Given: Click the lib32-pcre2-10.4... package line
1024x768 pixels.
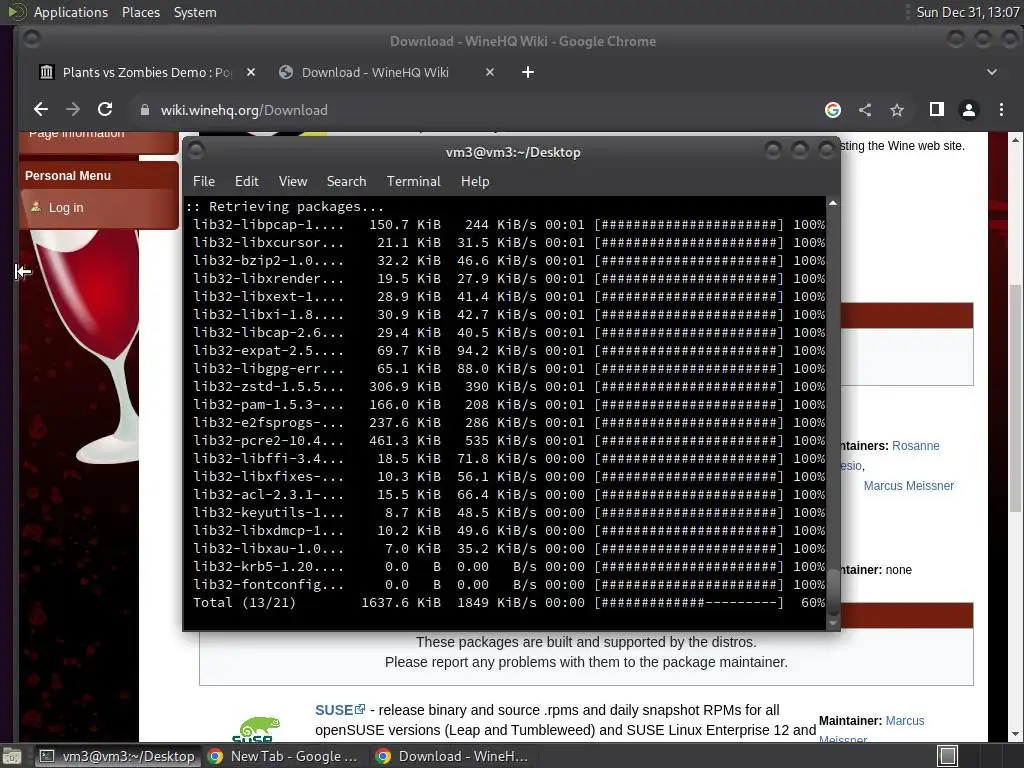Looking at the screenshot, I should click(509, 441).
